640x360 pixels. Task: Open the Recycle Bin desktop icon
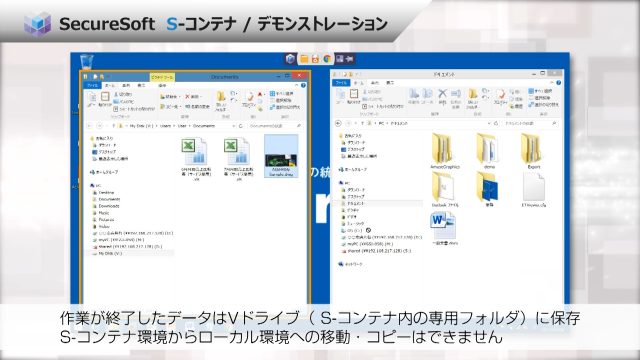pyautogui.click(x=87, y=62)
